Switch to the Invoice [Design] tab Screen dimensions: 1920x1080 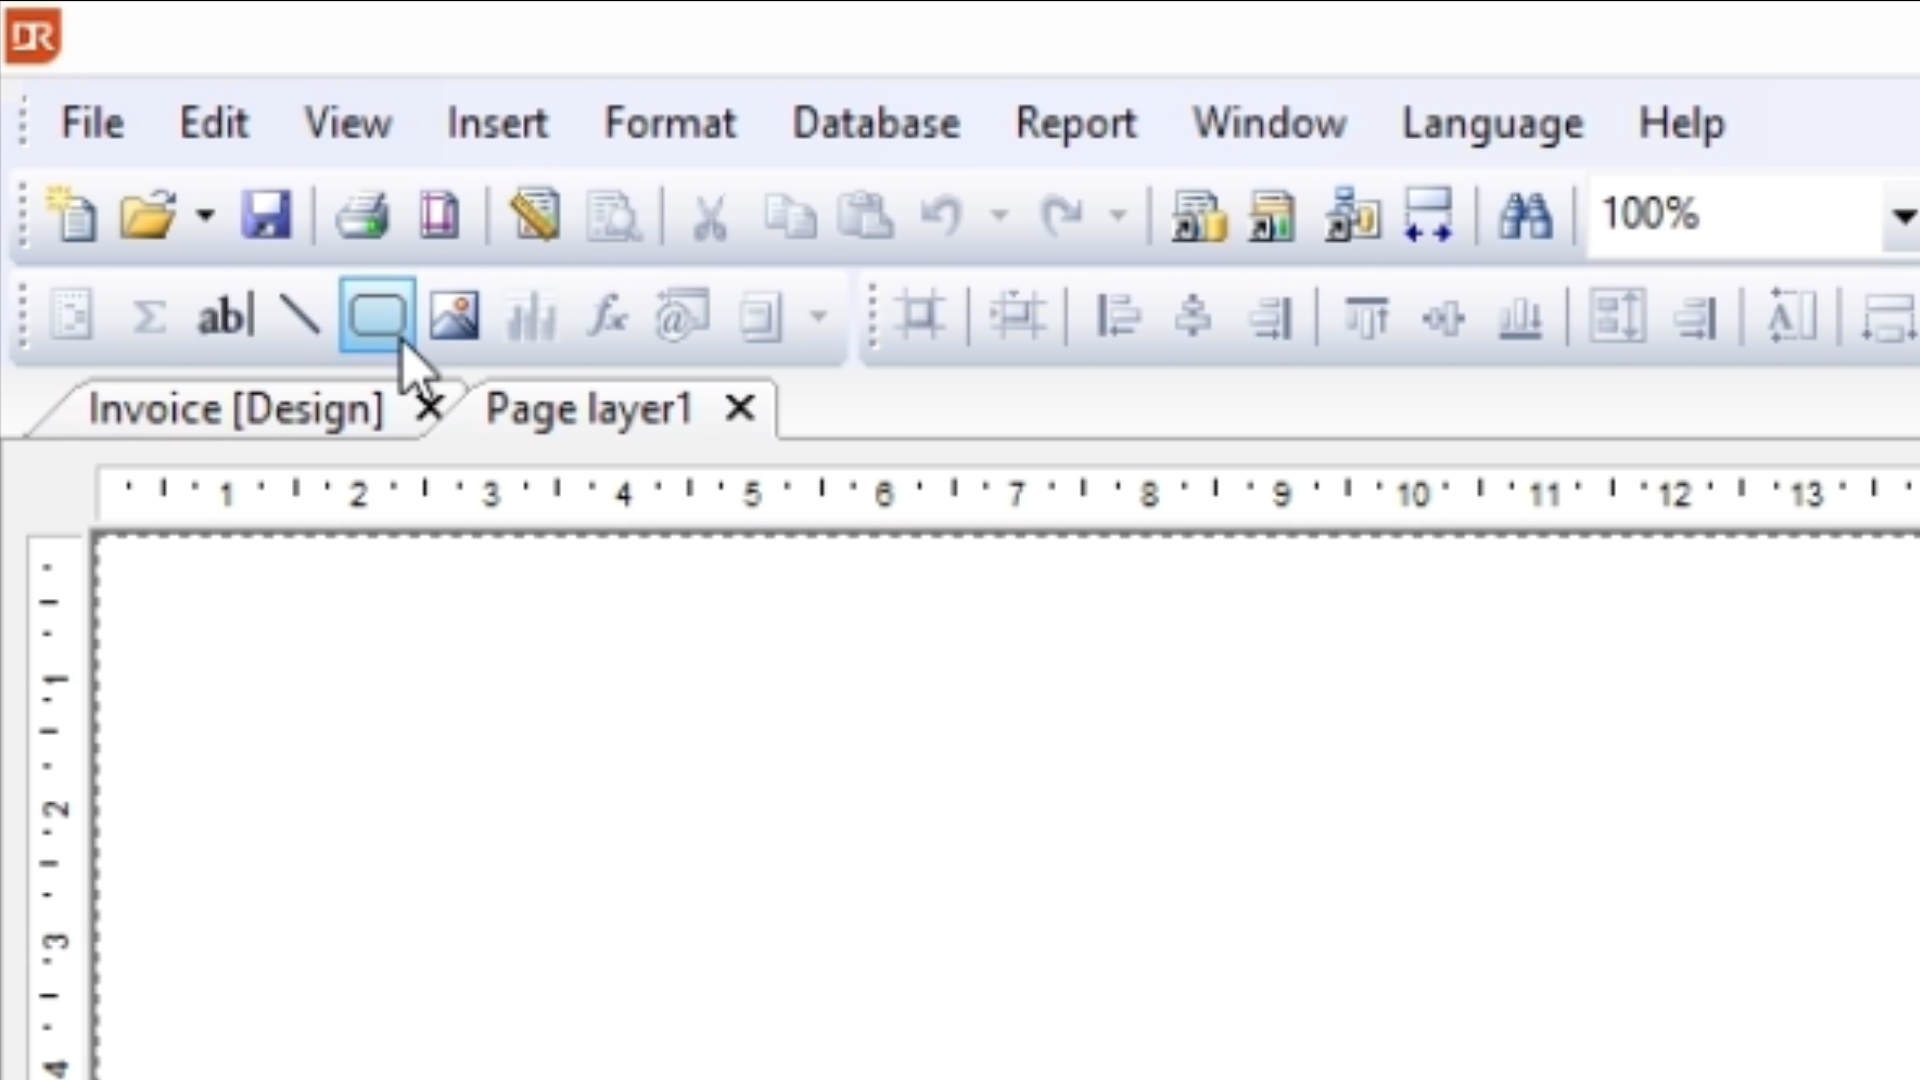(236, 409)
